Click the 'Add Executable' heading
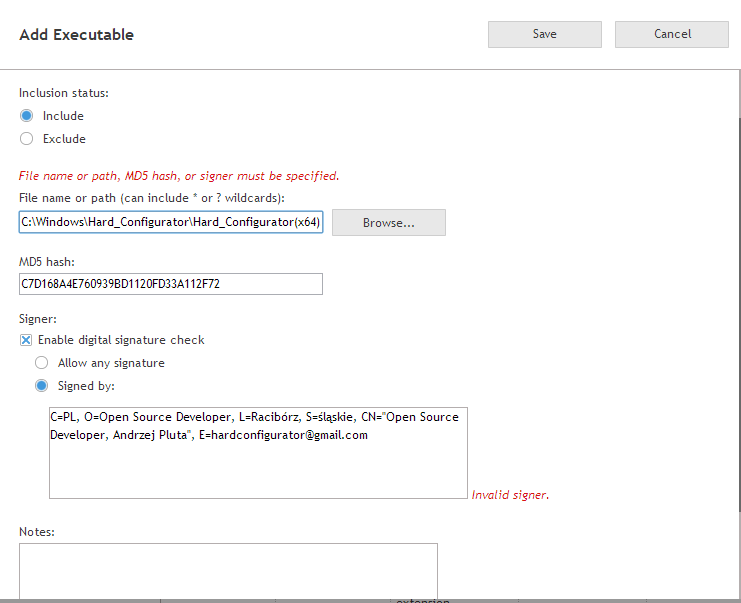 (77, 34)
